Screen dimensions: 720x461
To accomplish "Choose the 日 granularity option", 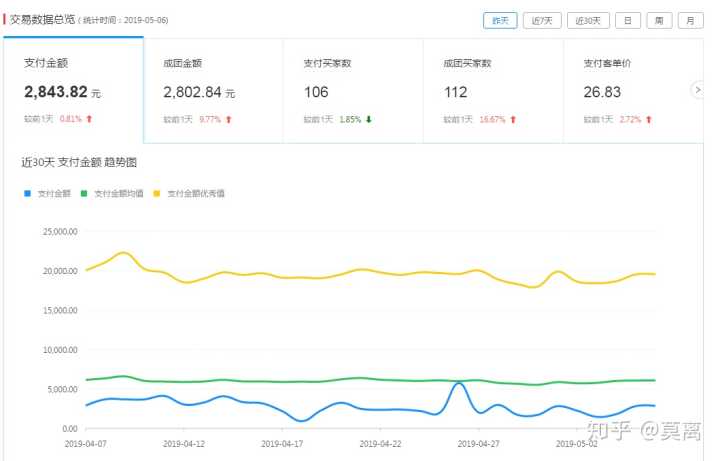I will point(627,20).
